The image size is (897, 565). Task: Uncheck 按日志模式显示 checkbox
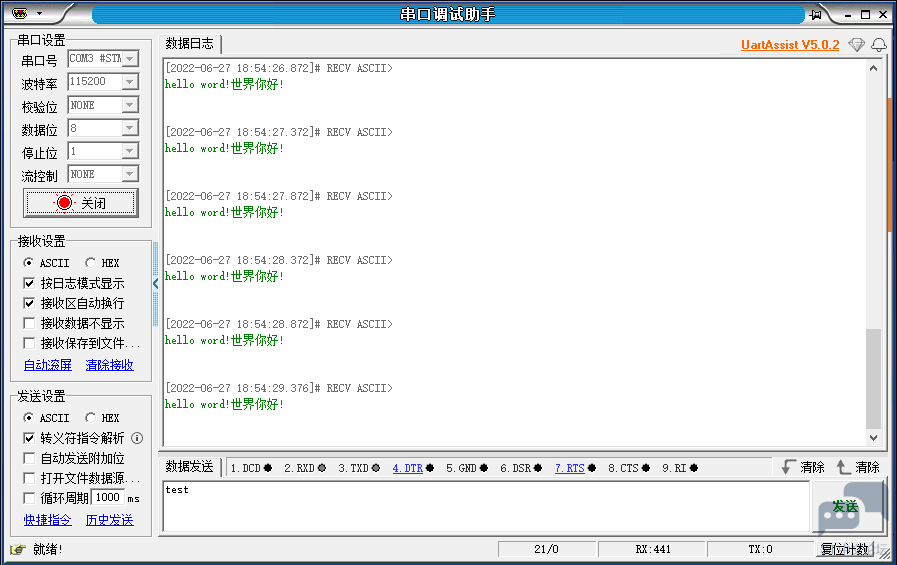[29, 283]
